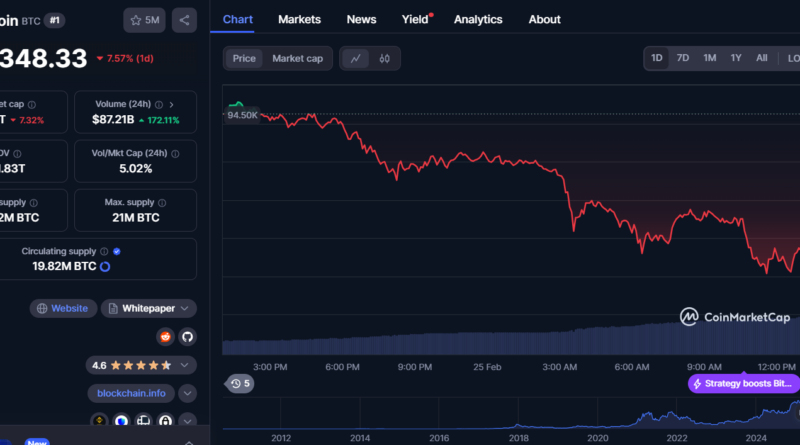Click info icon next to Market cap label
The width and height of the screenshot is (800, 445).
[x=32, y=105]
